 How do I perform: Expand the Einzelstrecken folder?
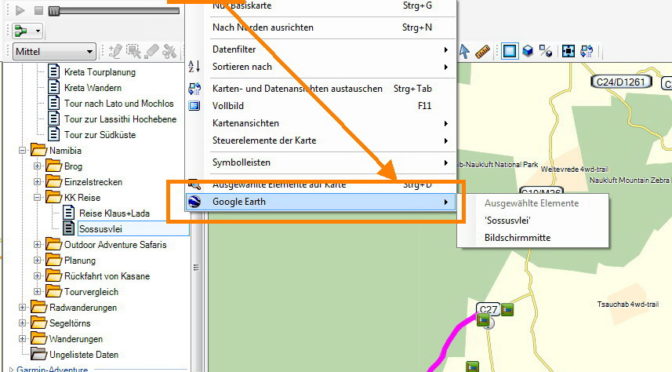pyautogui.click(x=37, y=182)
